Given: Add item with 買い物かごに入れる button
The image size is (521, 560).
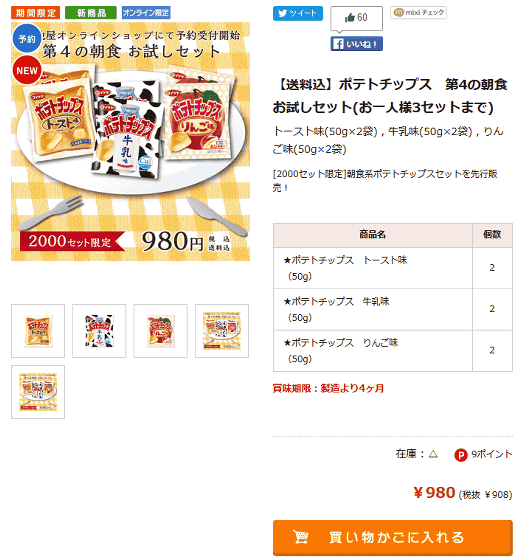Looking at the screenshot, I should [392, 538].
